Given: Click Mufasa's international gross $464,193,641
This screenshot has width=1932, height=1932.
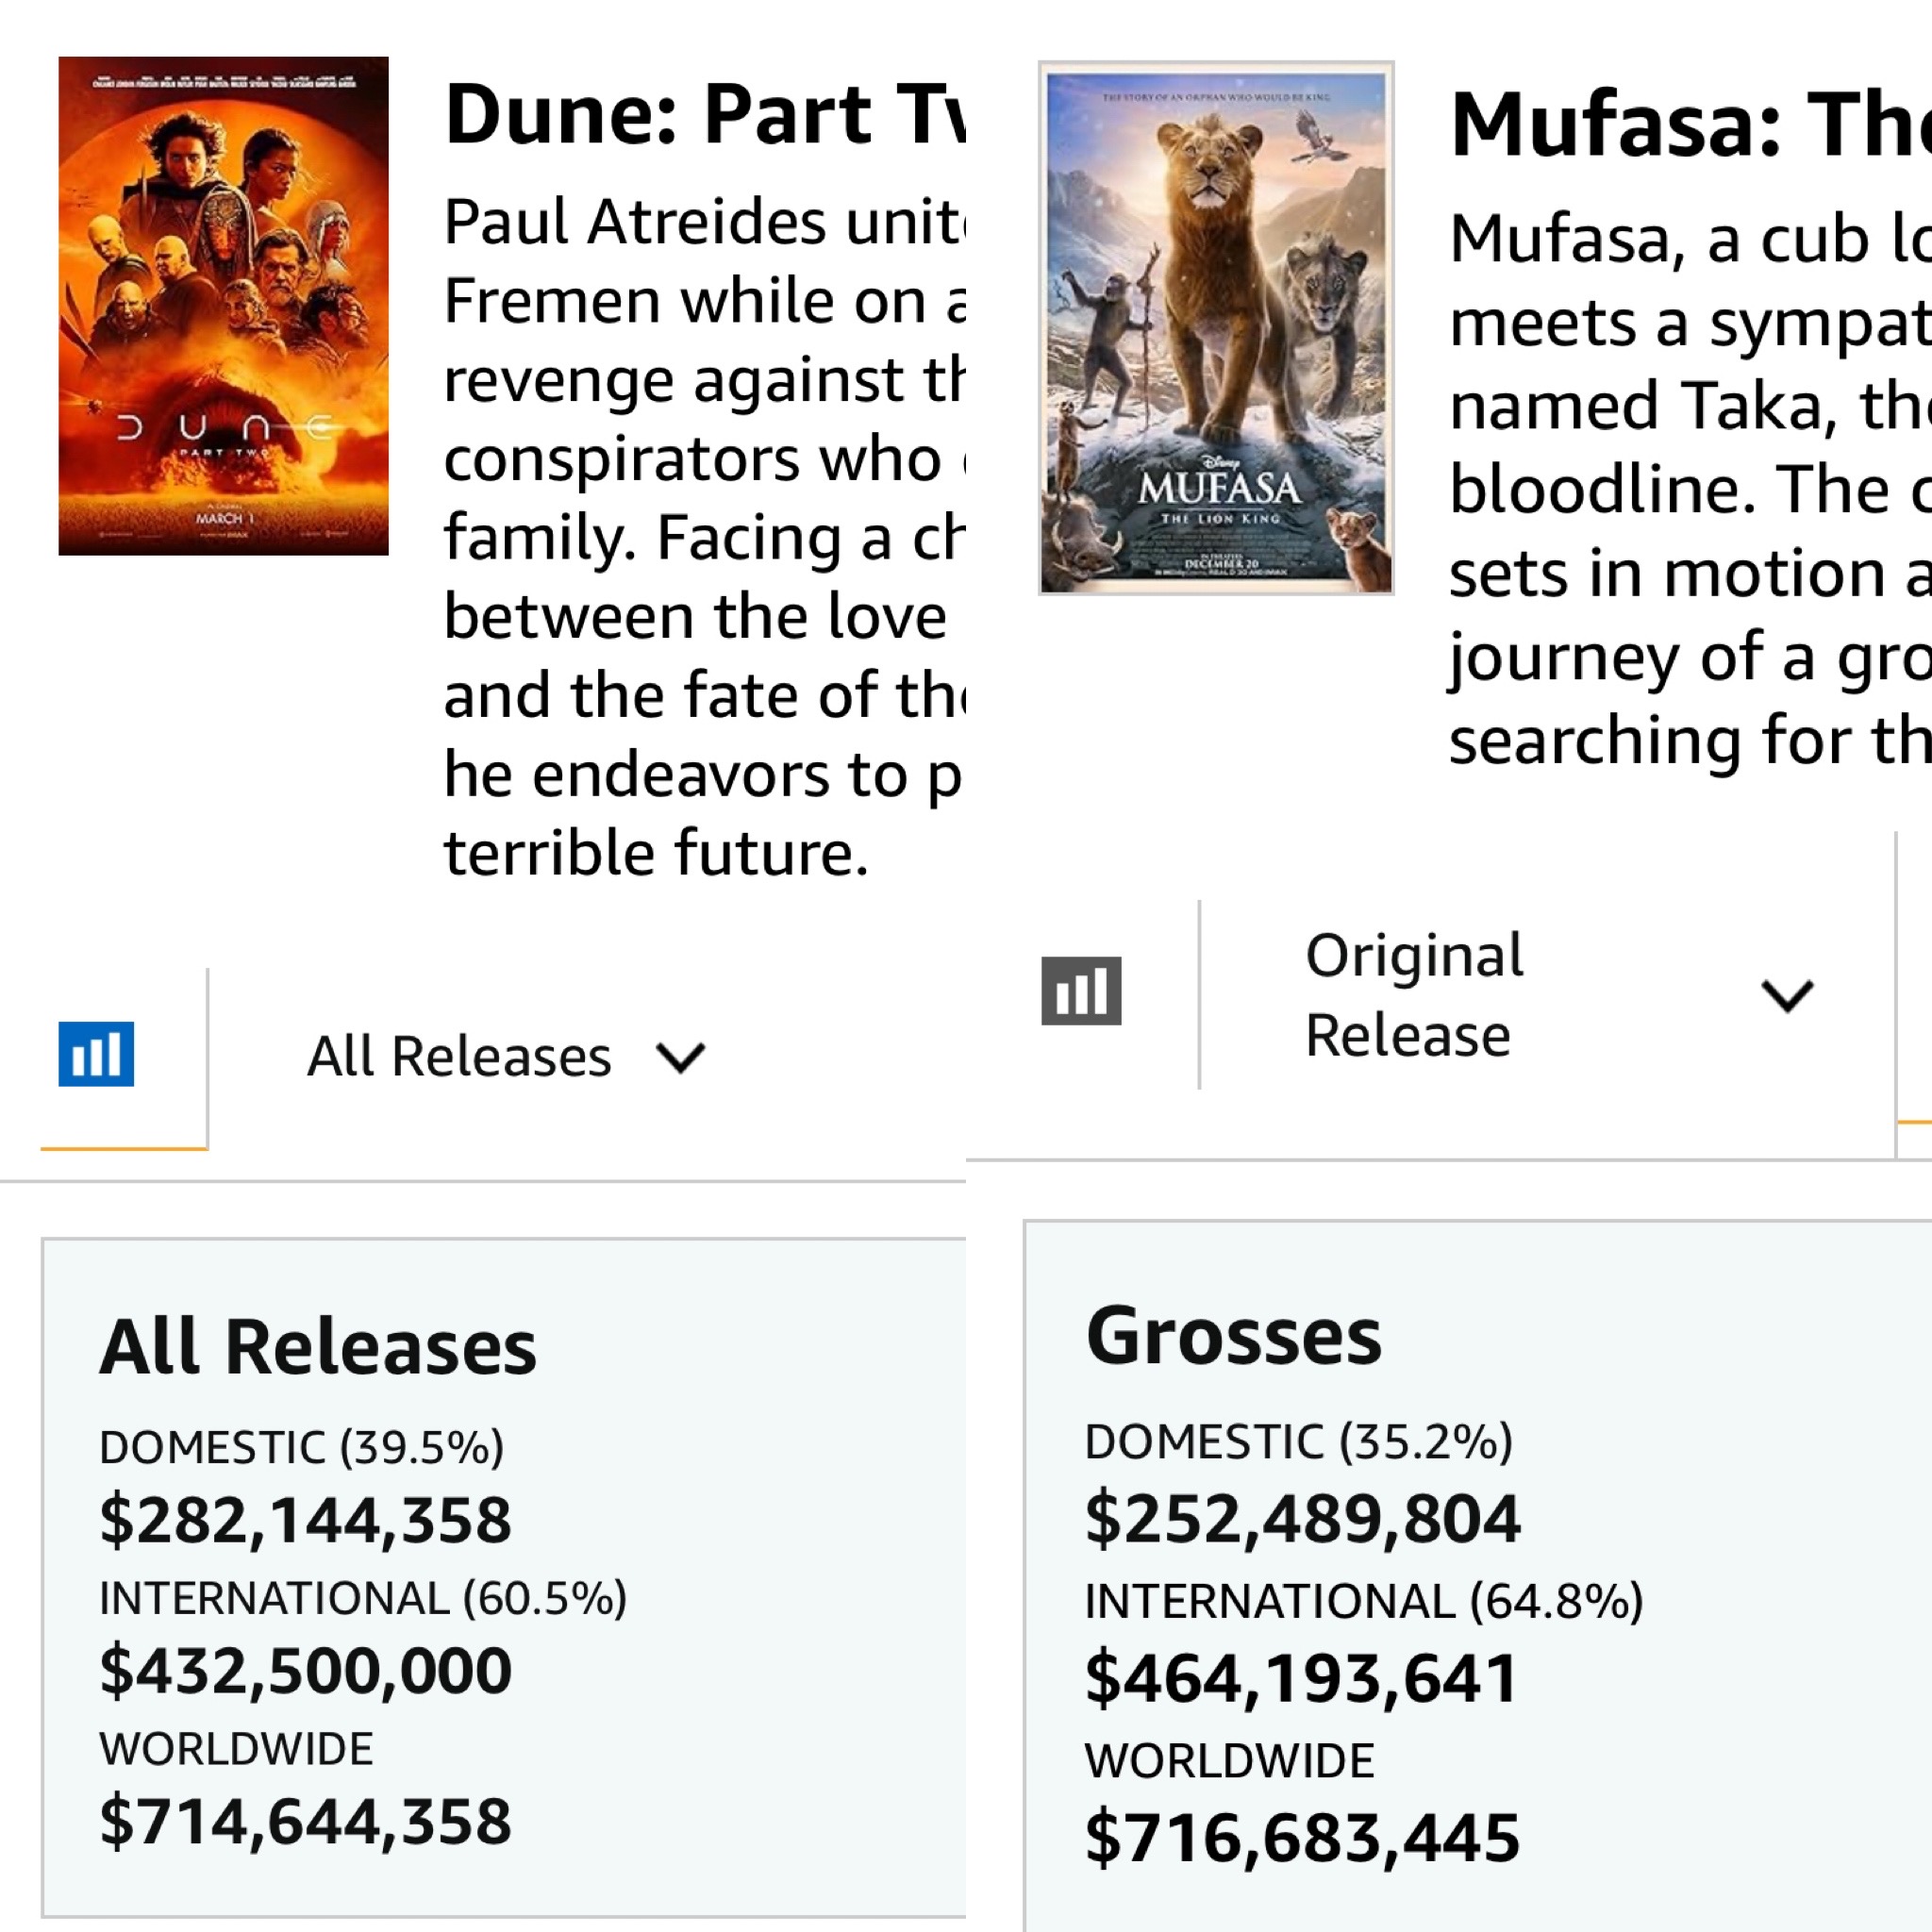Looking at the screenshot, I should (1301, 1679).
